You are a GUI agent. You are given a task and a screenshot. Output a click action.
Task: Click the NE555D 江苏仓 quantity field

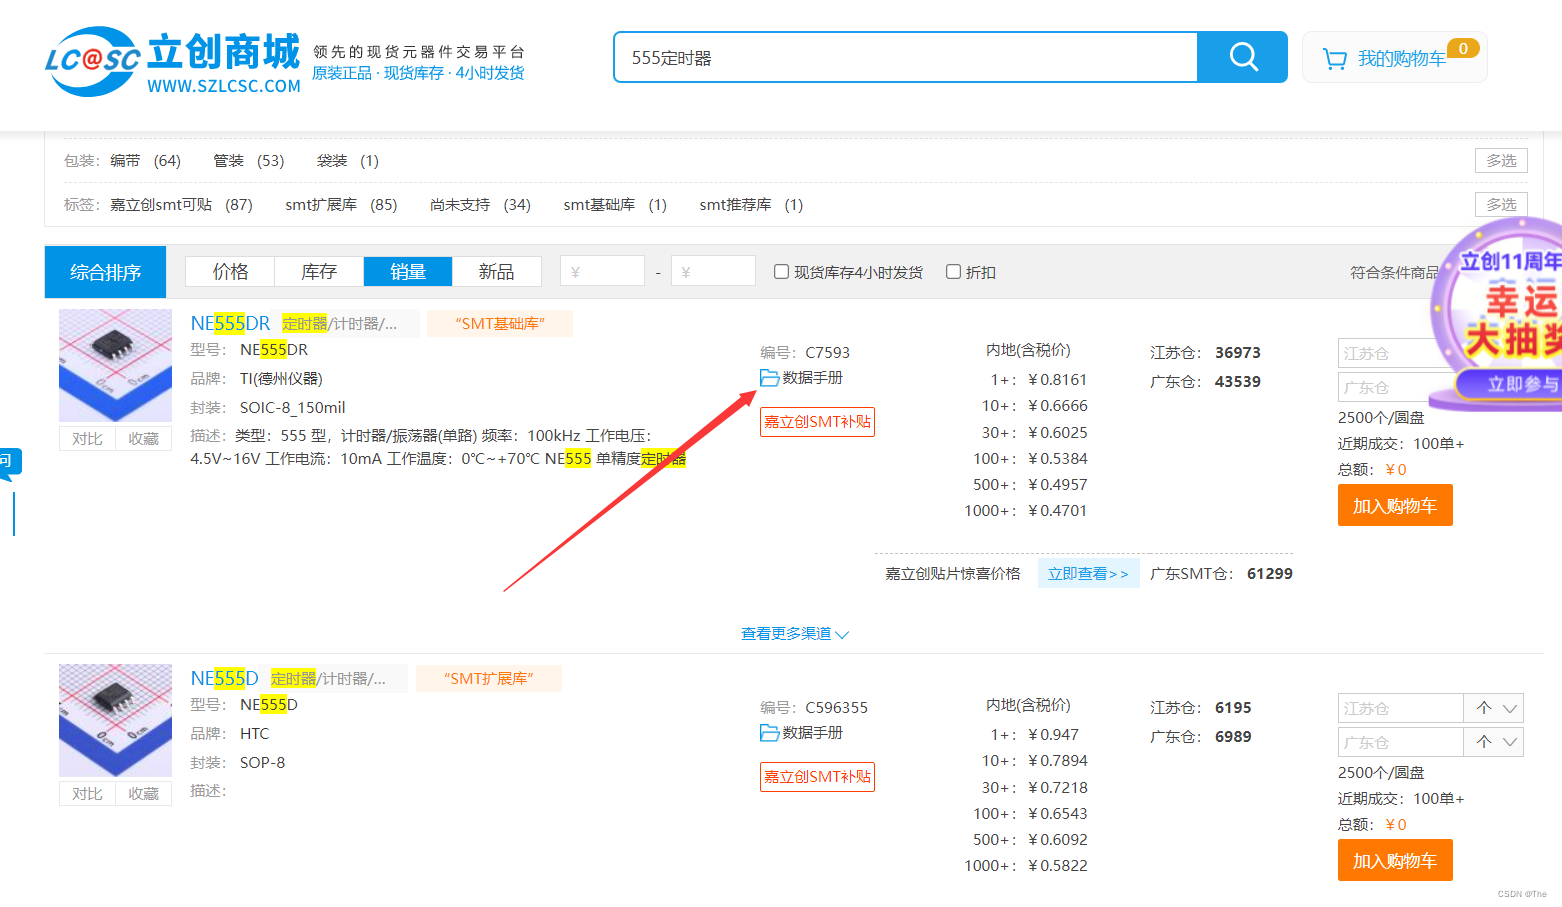pos(1401,708)
